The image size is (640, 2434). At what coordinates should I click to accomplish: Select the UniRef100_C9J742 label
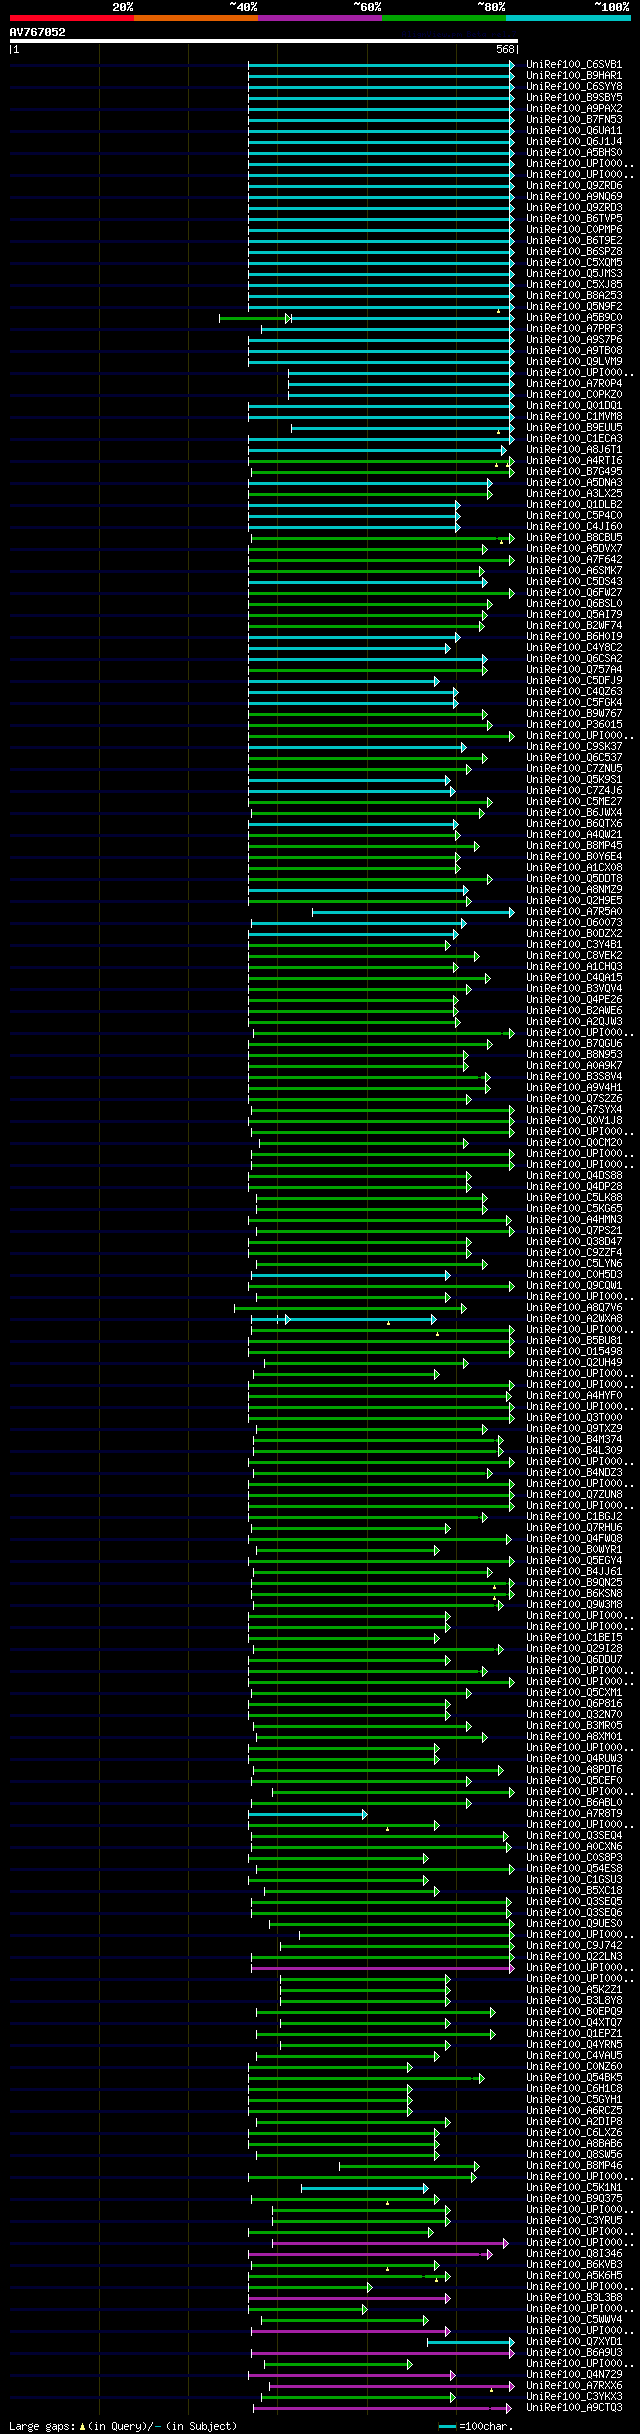(574, 1945)
